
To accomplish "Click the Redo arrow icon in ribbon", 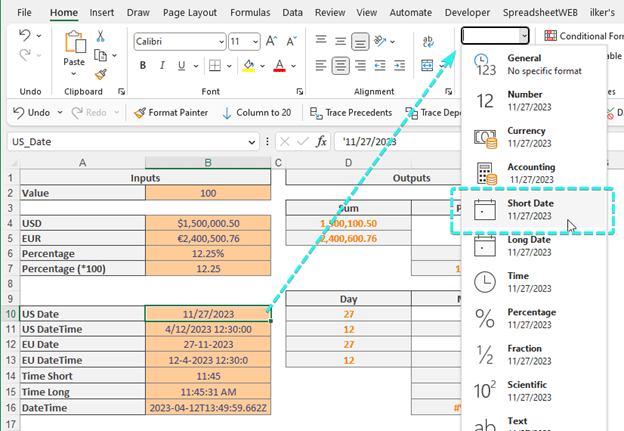I will click(x=25, y=55).
